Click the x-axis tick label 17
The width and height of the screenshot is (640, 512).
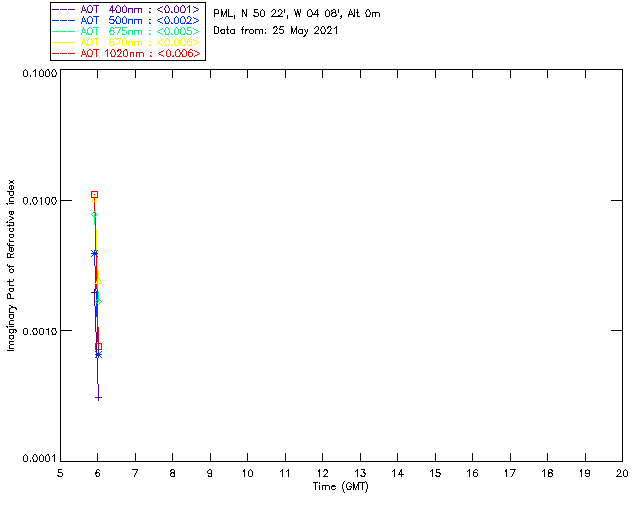tap(510, 474)
